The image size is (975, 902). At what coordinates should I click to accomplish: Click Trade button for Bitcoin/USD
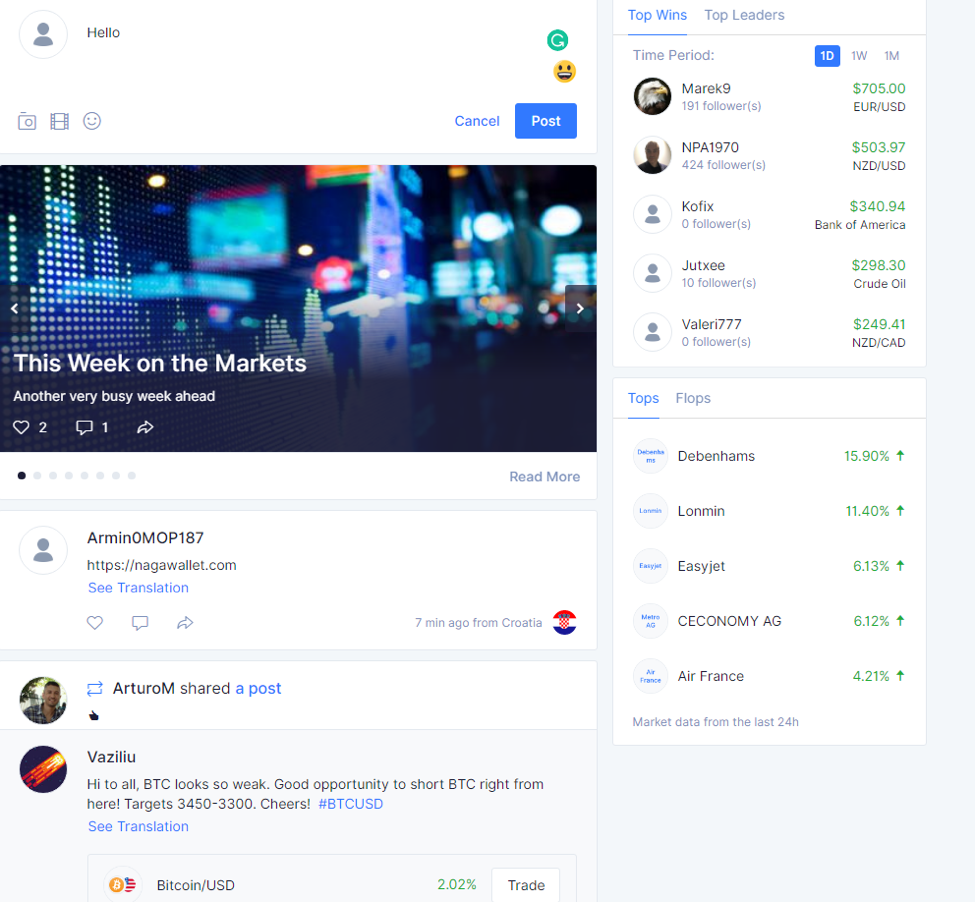[526, 885]
